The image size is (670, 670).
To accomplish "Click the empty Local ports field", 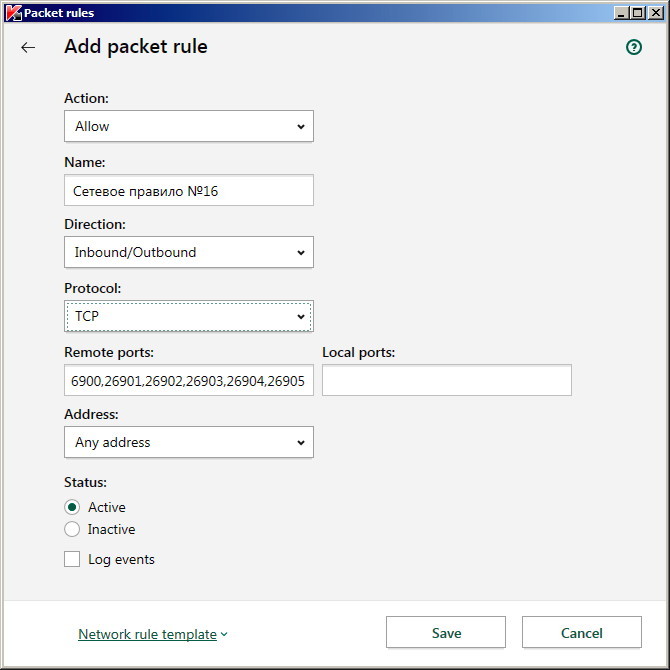I will coord(447,380).
